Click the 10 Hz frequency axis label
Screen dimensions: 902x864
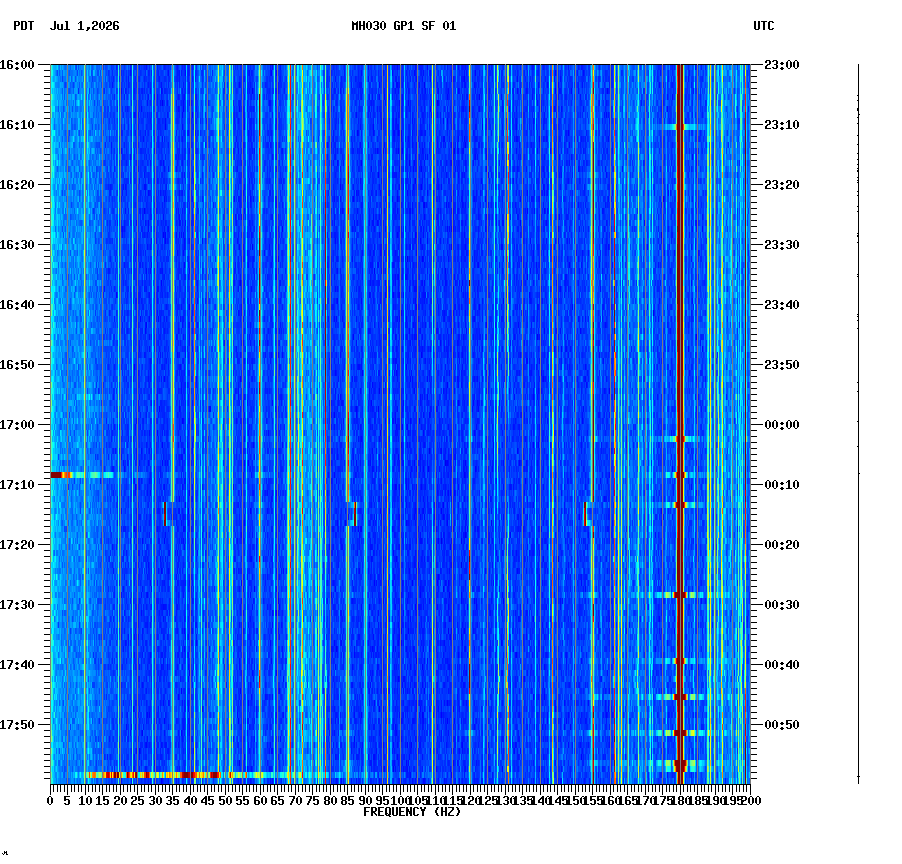click(x=85, y=801)
